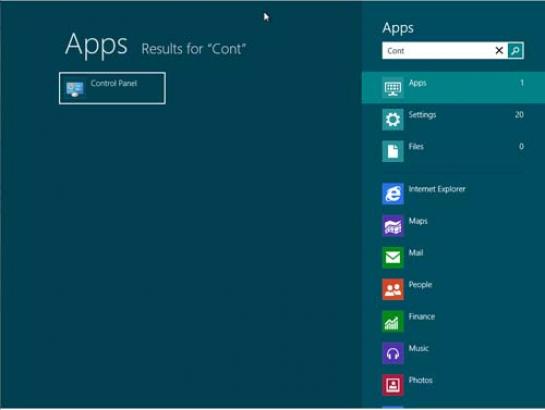
Task: Select the Apps search category
Action: click(453, 88)
